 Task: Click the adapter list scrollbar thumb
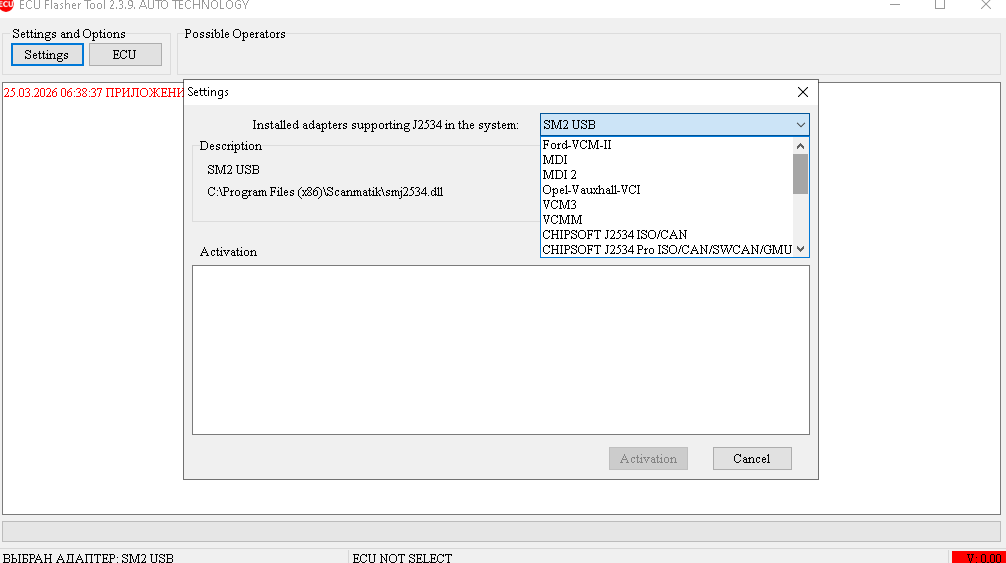pyautogui.click(x=800, y=173)
